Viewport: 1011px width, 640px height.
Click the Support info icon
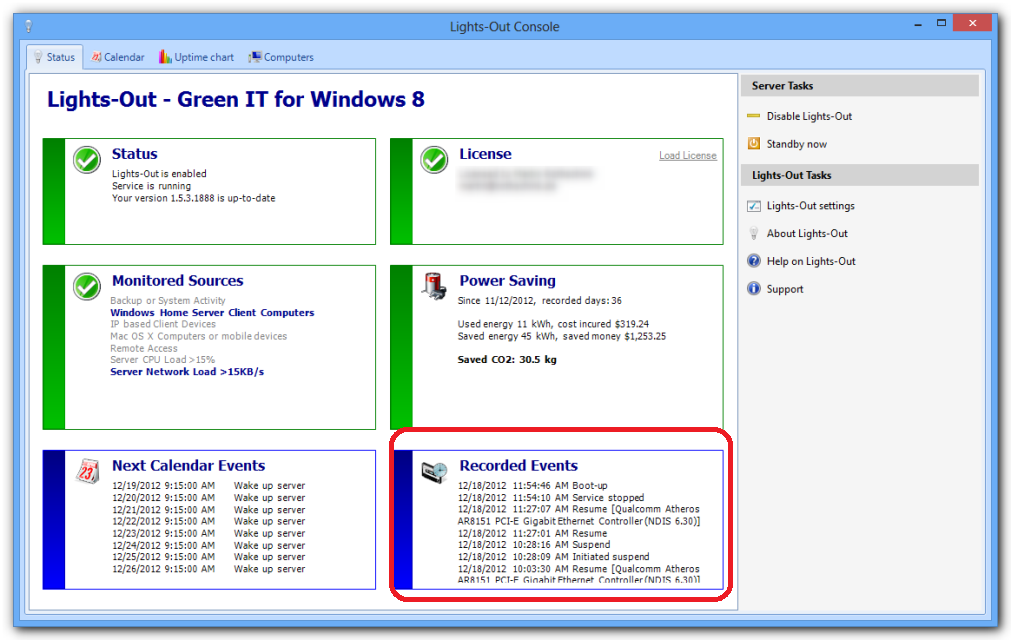[754, 289]
